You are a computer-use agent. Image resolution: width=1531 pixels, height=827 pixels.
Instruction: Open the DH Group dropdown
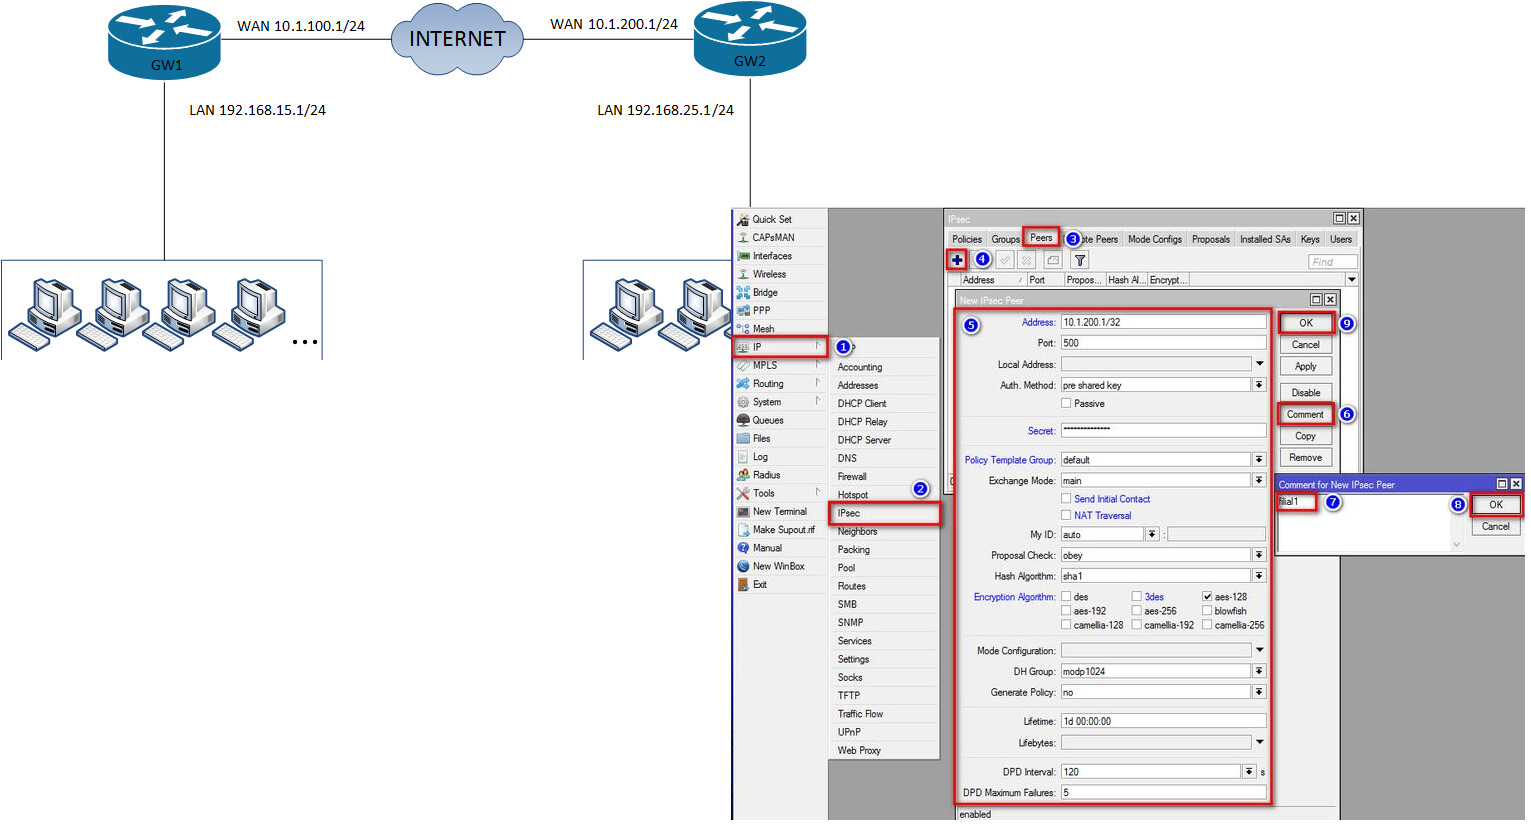pos(1258,671)
